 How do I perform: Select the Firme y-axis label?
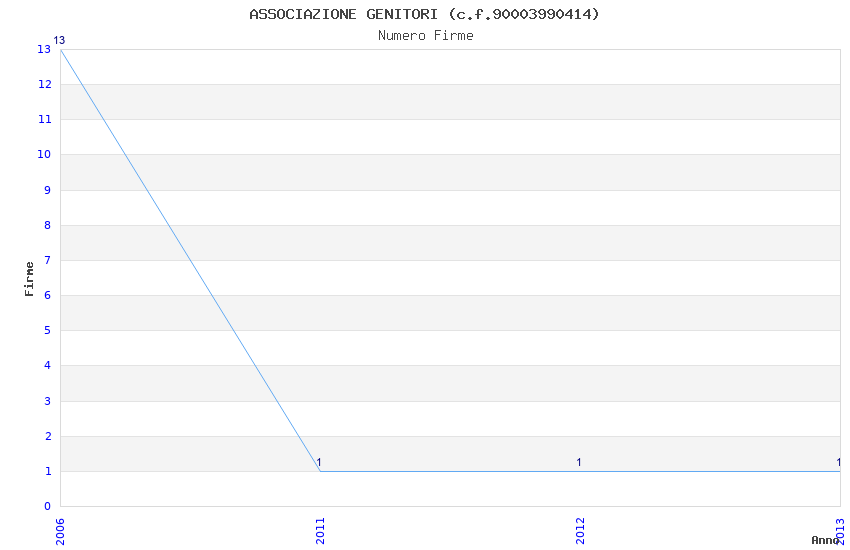tap(29, 279)
